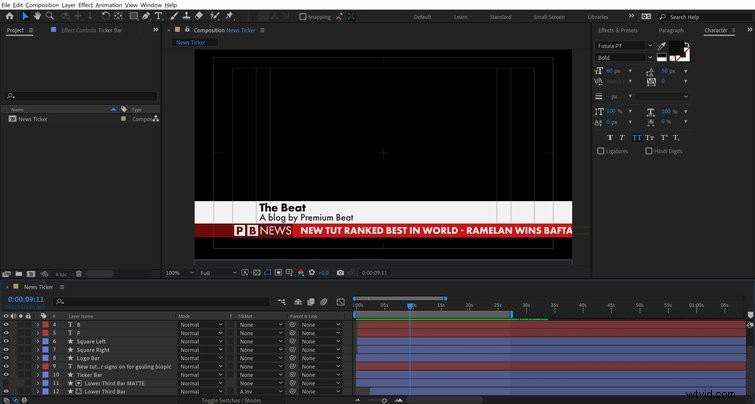Select the Brush tool
The image size is (755, 404).
174,16
